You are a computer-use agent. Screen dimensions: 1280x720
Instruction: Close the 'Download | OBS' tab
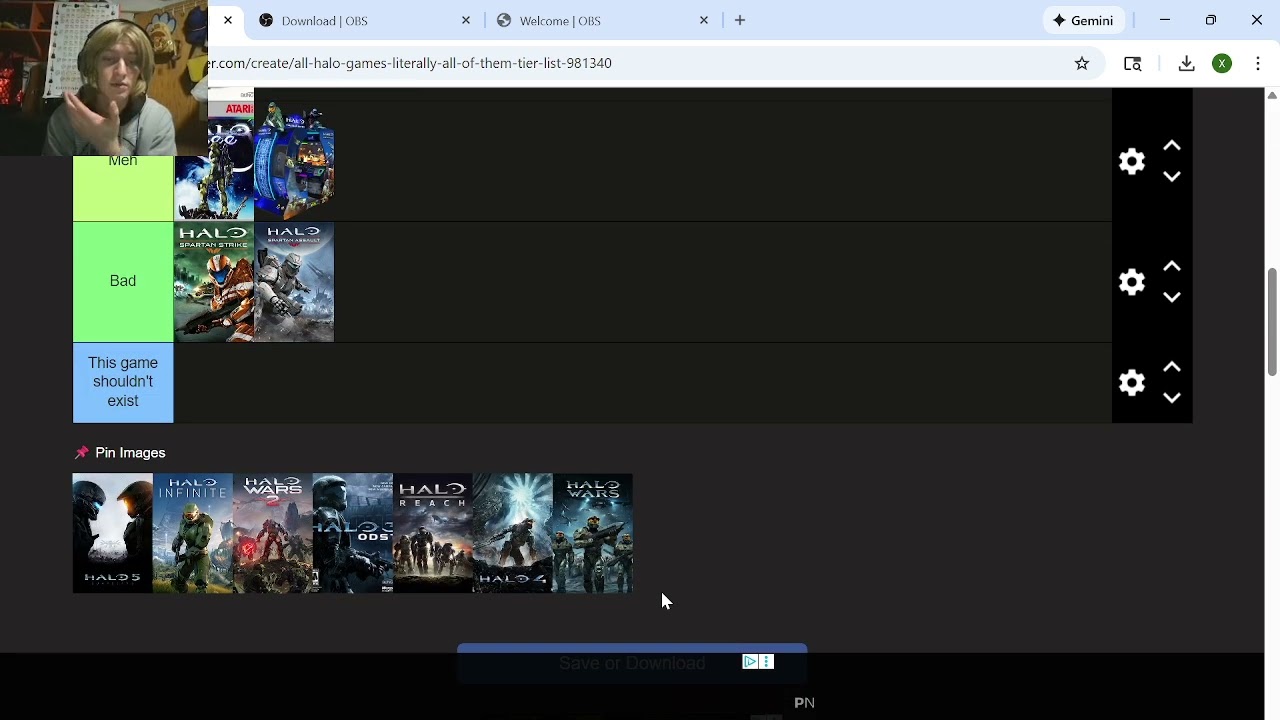point(466,20)
